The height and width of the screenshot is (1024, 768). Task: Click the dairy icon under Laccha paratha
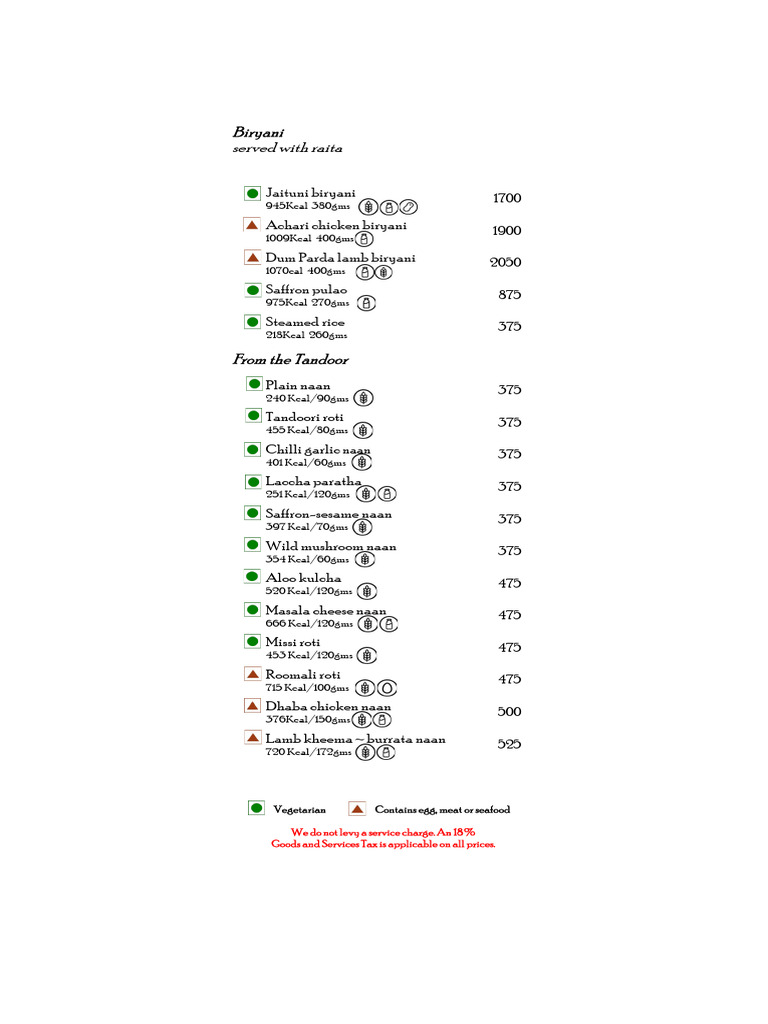pos(387,494)
